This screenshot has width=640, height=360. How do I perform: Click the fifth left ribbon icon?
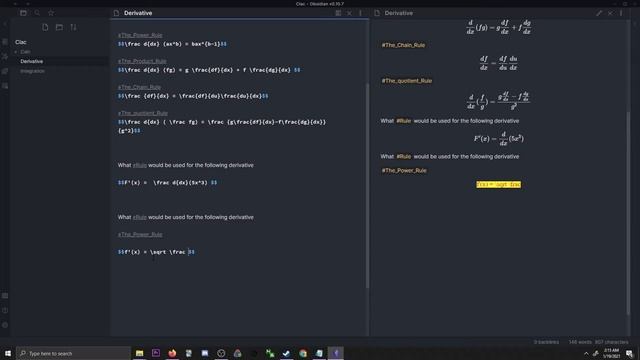[5, 86]
